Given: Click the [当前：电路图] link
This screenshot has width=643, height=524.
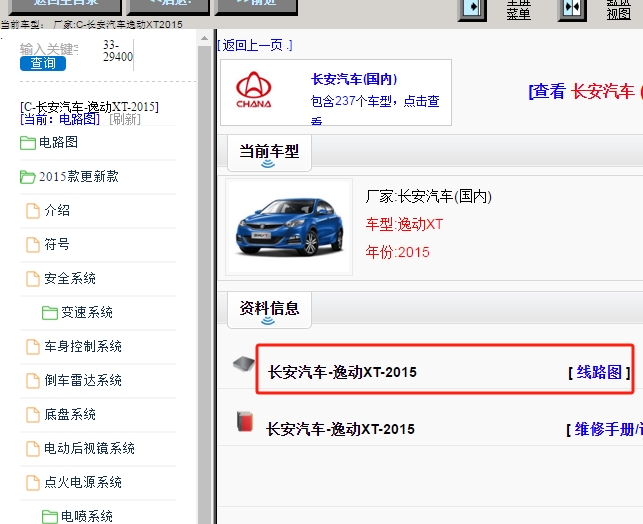Looking at the screenshot, I should click(60, 119).
